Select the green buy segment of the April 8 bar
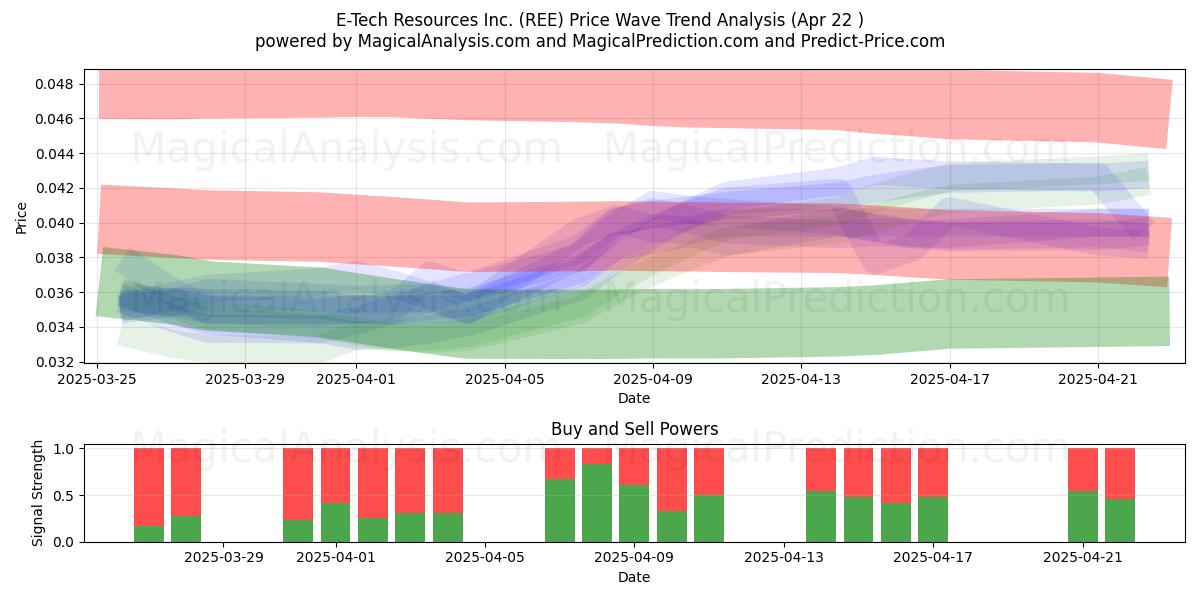The image size is (1200, 600). [x=597, y=503]
